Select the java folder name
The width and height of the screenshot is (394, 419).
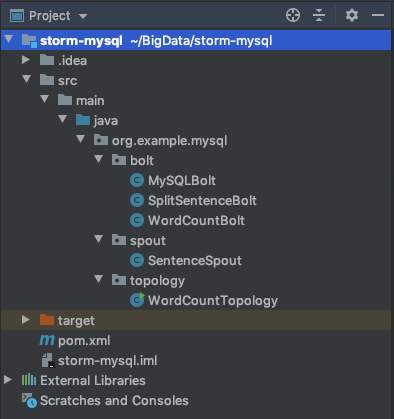[x=106, y=121]
